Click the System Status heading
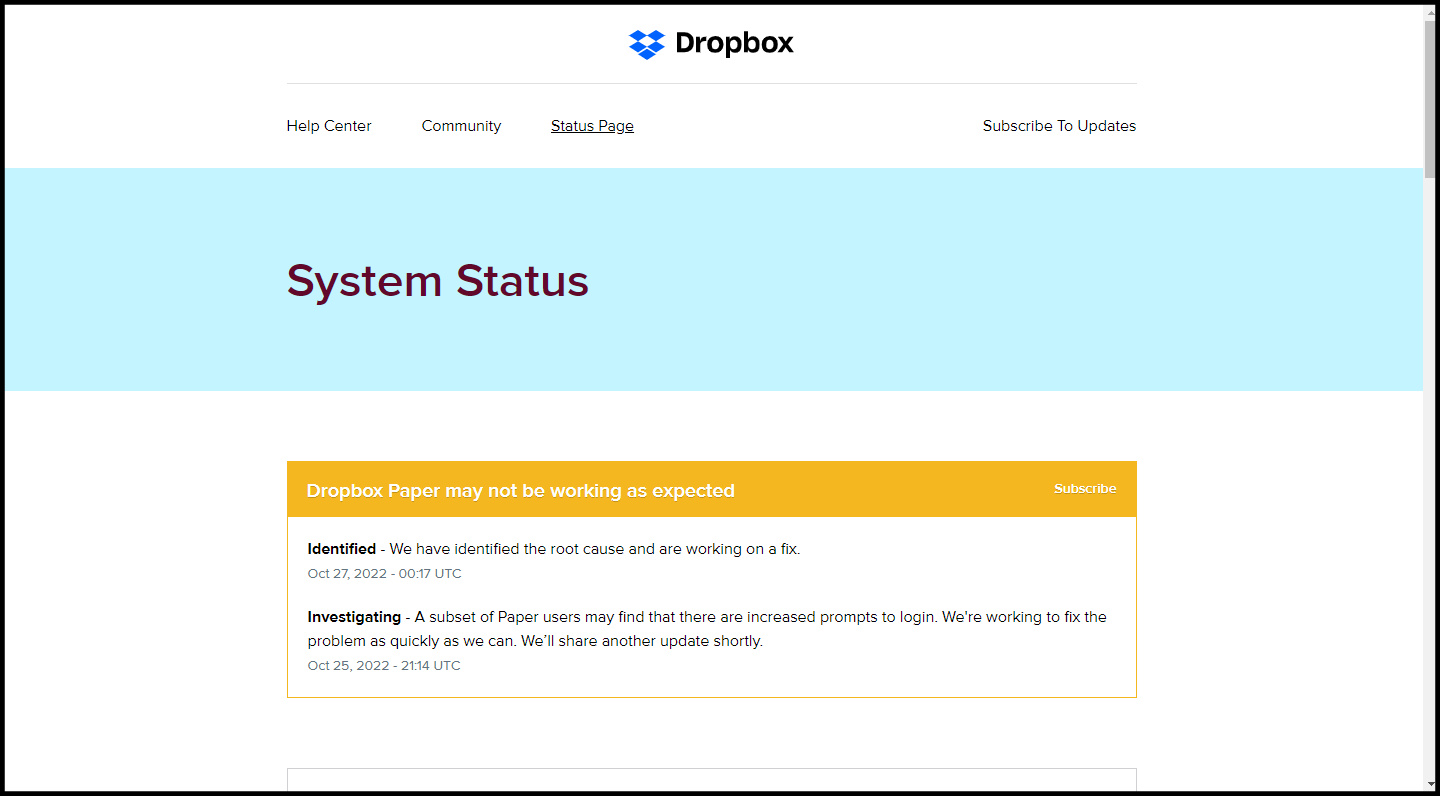This screenshot has width=1440, height=796. click(x=438, y=281)
